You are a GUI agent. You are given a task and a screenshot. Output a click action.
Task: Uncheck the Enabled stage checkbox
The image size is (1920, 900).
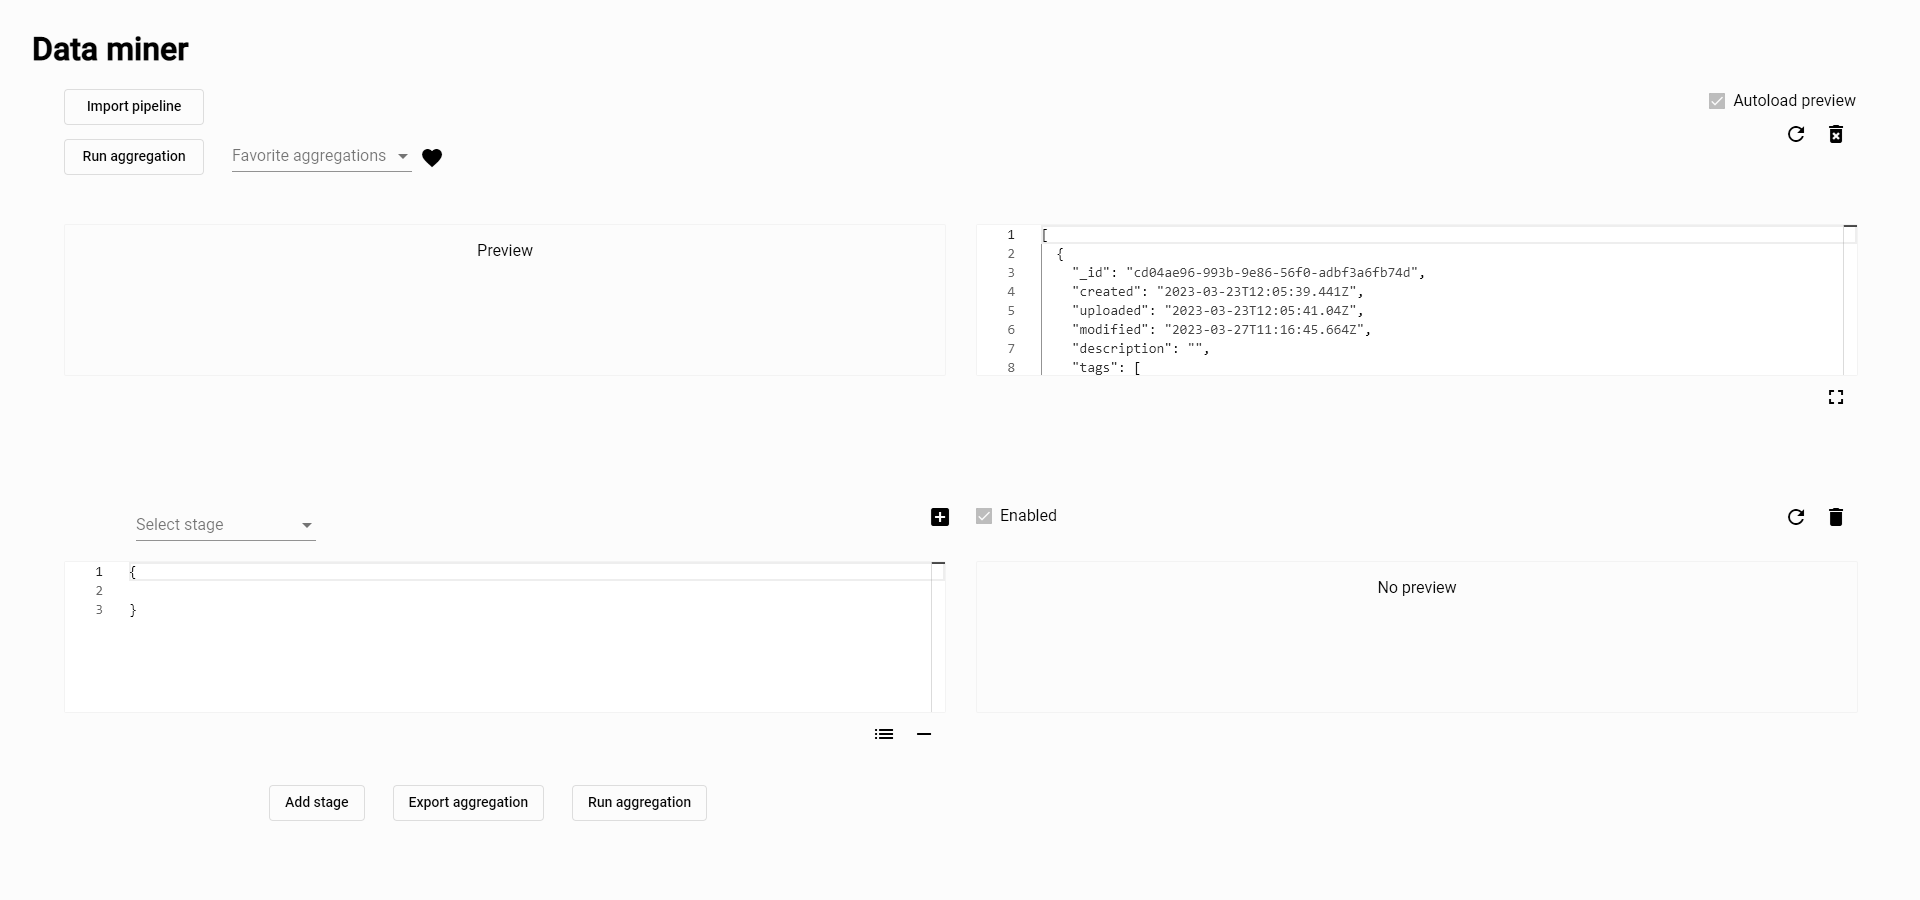tap(984, 516)
